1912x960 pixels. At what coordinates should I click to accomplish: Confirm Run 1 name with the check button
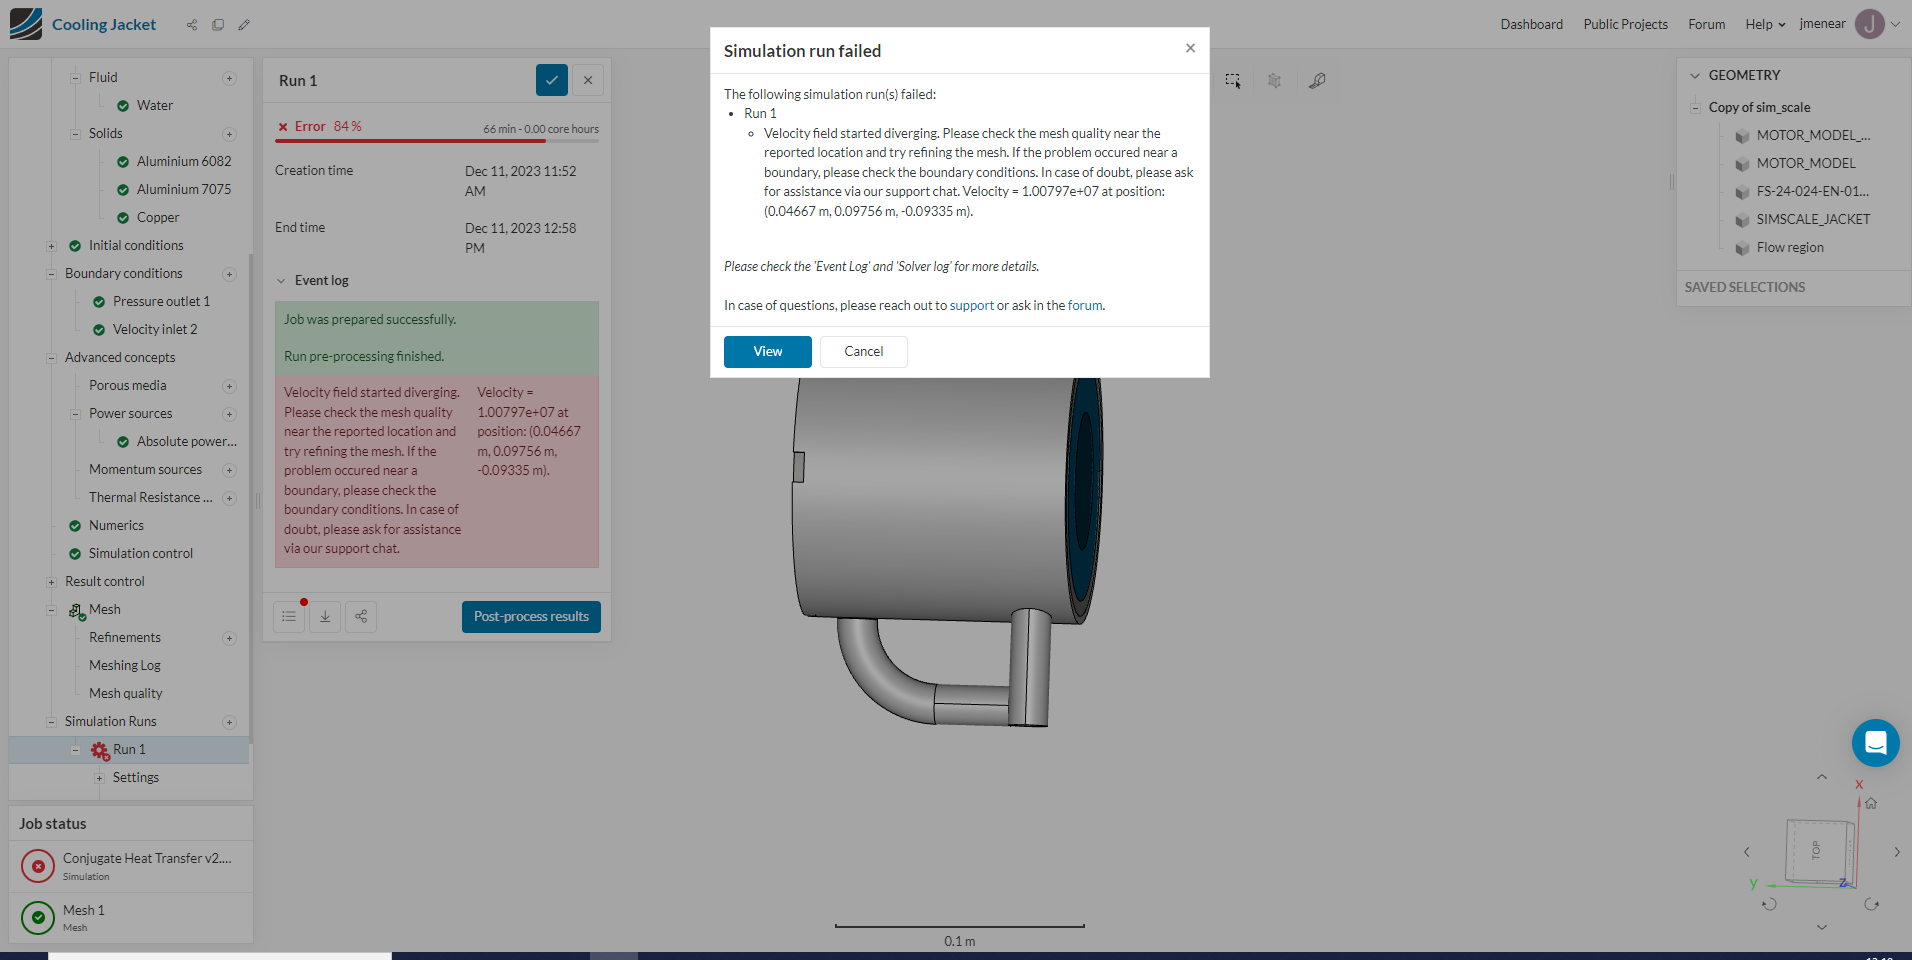click(551, 80)
